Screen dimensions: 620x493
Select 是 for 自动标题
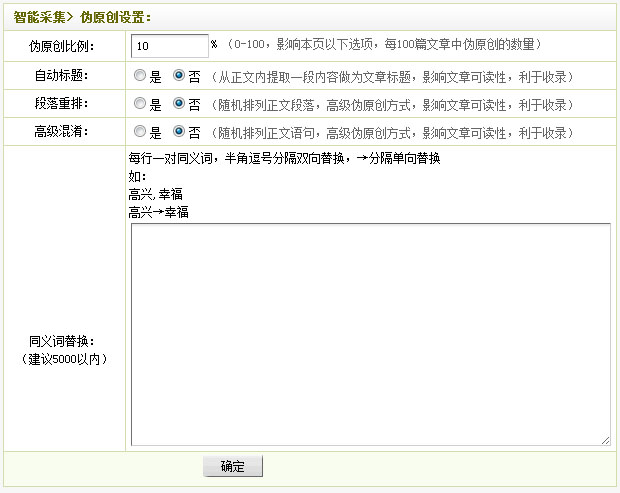[x=139, y=75]
